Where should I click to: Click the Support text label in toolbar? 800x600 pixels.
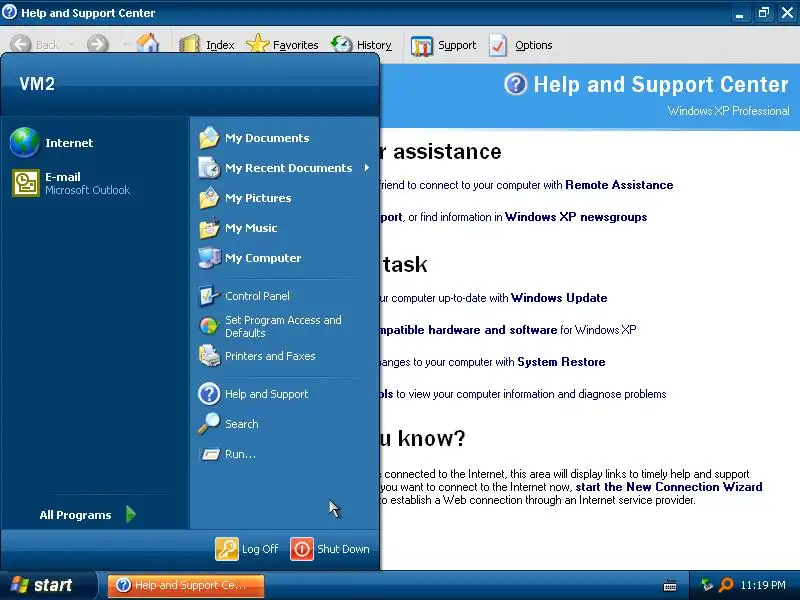[x=457, y=45]
